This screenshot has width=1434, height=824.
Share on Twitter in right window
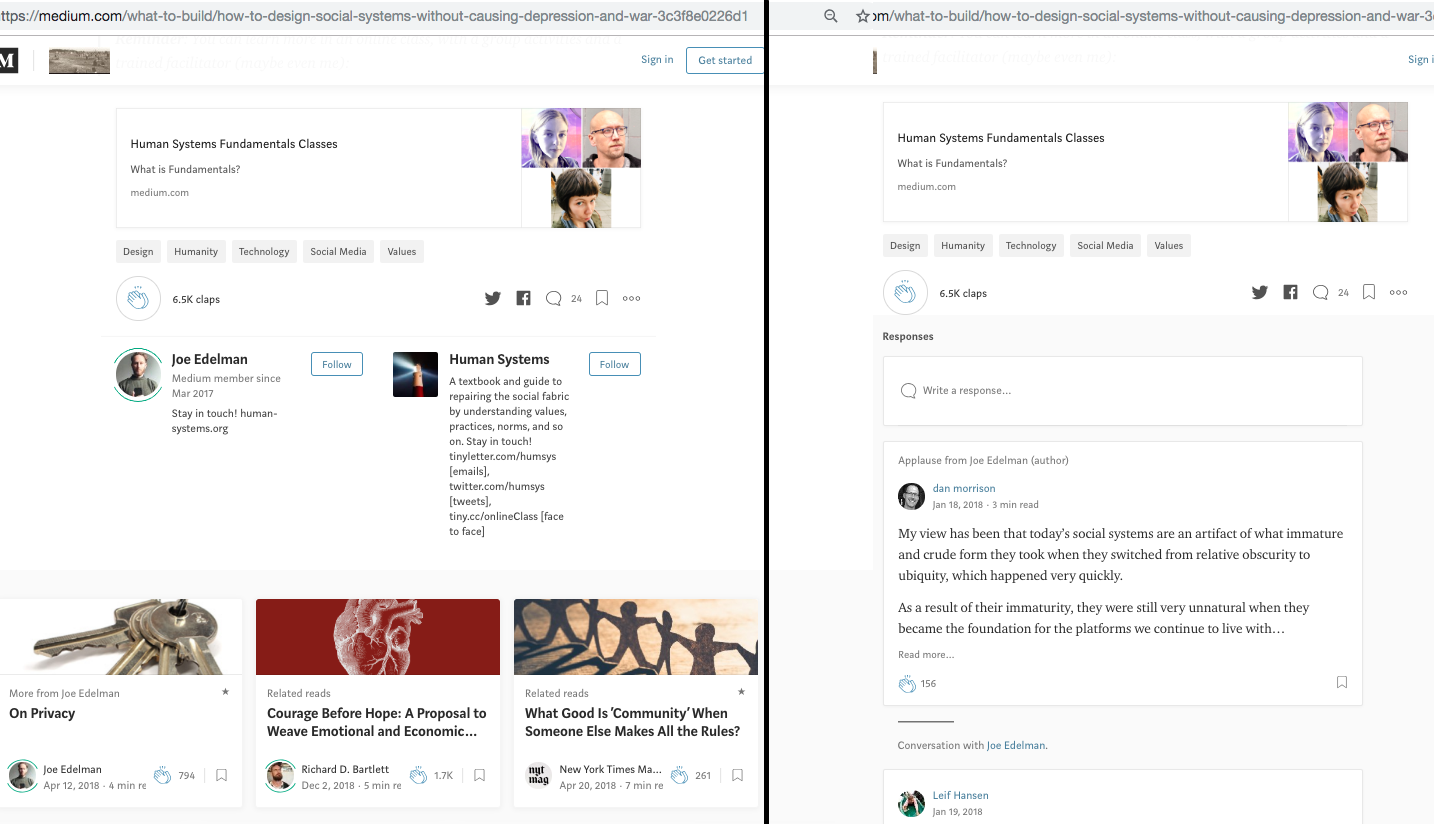coord(1260,292)
